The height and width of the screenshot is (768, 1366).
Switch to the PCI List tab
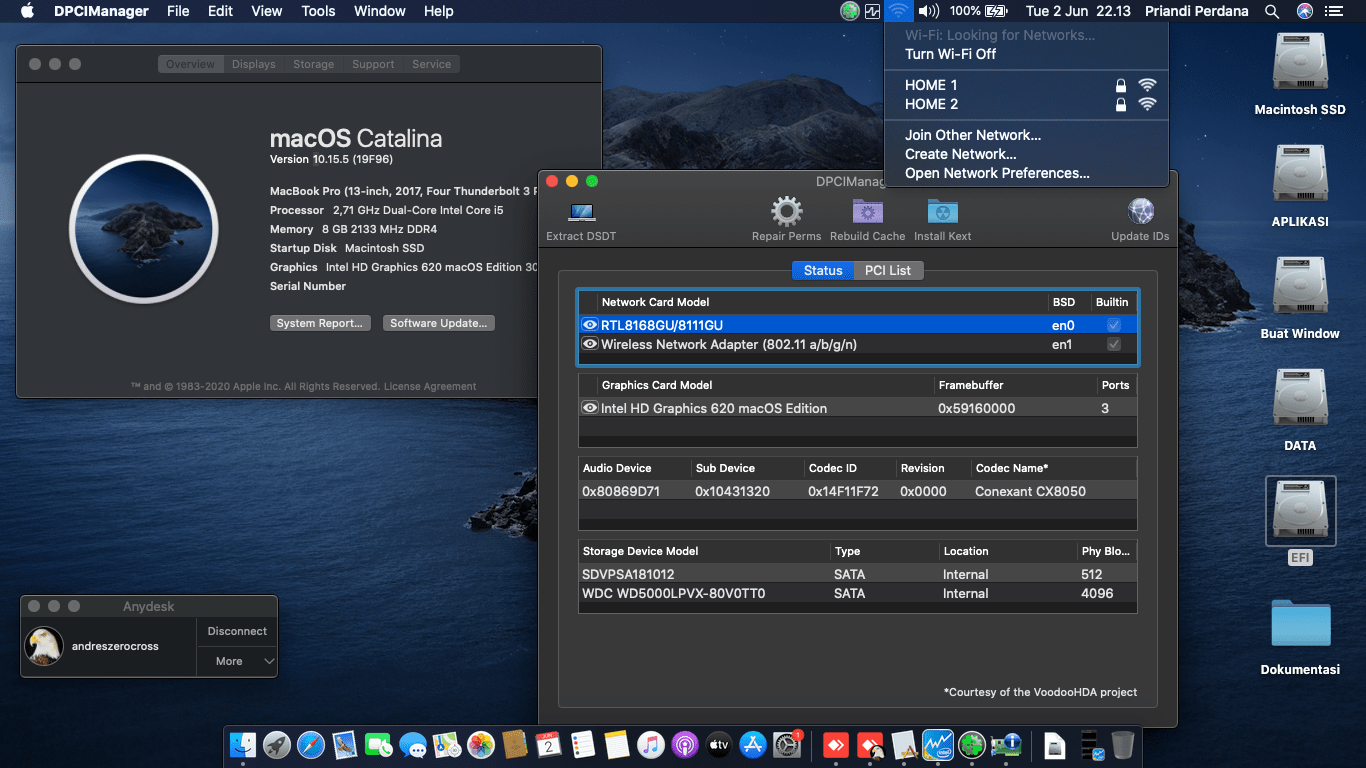pos(888,270)
